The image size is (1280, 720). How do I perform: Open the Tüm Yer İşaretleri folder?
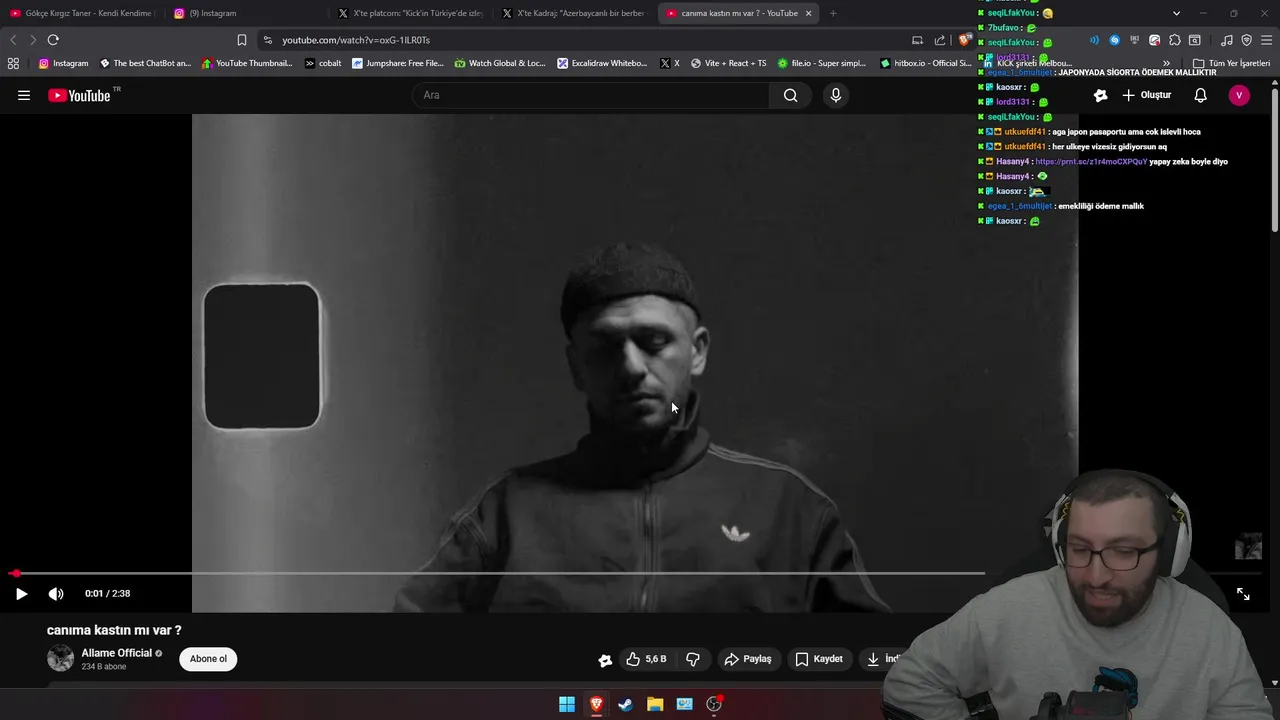coord(1231,63)
